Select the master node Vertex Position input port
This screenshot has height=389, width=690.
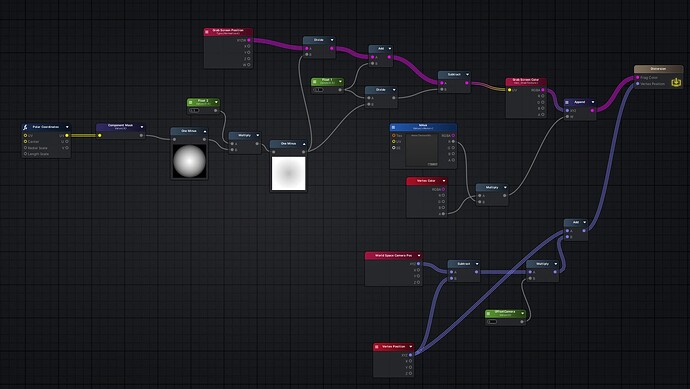(x=638, y=84)
